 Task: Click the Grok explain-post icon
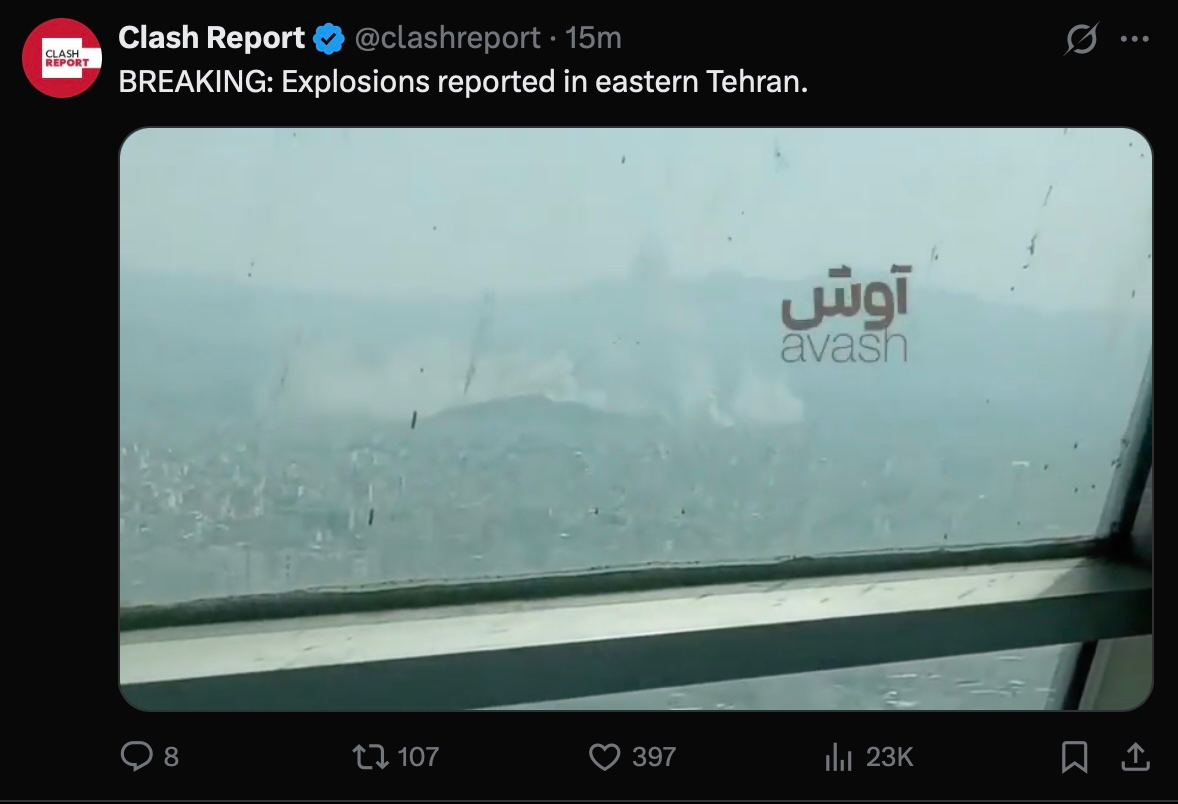[x=1081, y=38]
